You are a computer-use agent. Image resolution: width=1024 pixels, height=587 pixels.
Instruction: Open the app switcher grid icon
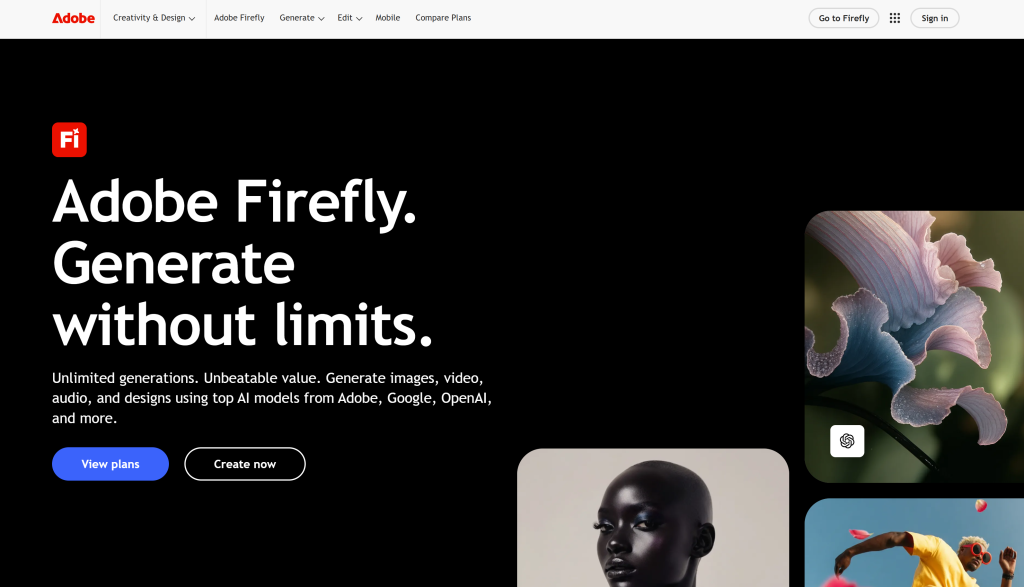[x=895, y=18]
